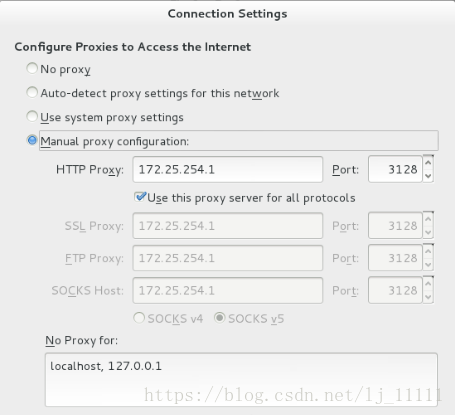455x415 pixels.
Task: Select Use system proxy settings
Action: pyautogui.click(x=32, y=116)
